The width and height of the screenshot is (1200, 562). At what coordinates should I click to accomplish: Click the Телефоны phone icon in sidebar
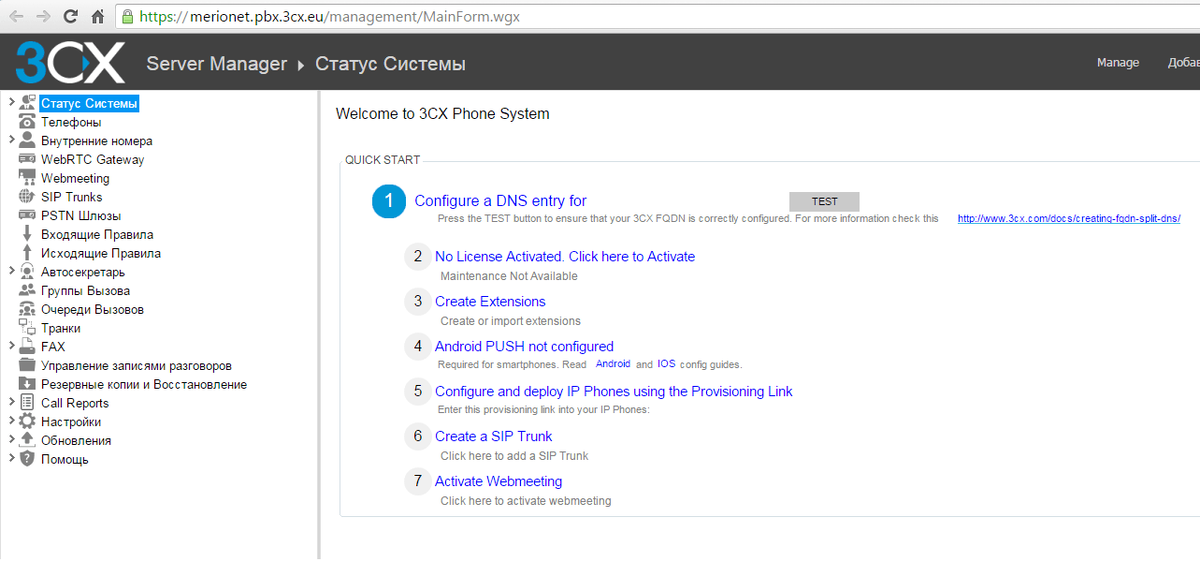point(27,122)
